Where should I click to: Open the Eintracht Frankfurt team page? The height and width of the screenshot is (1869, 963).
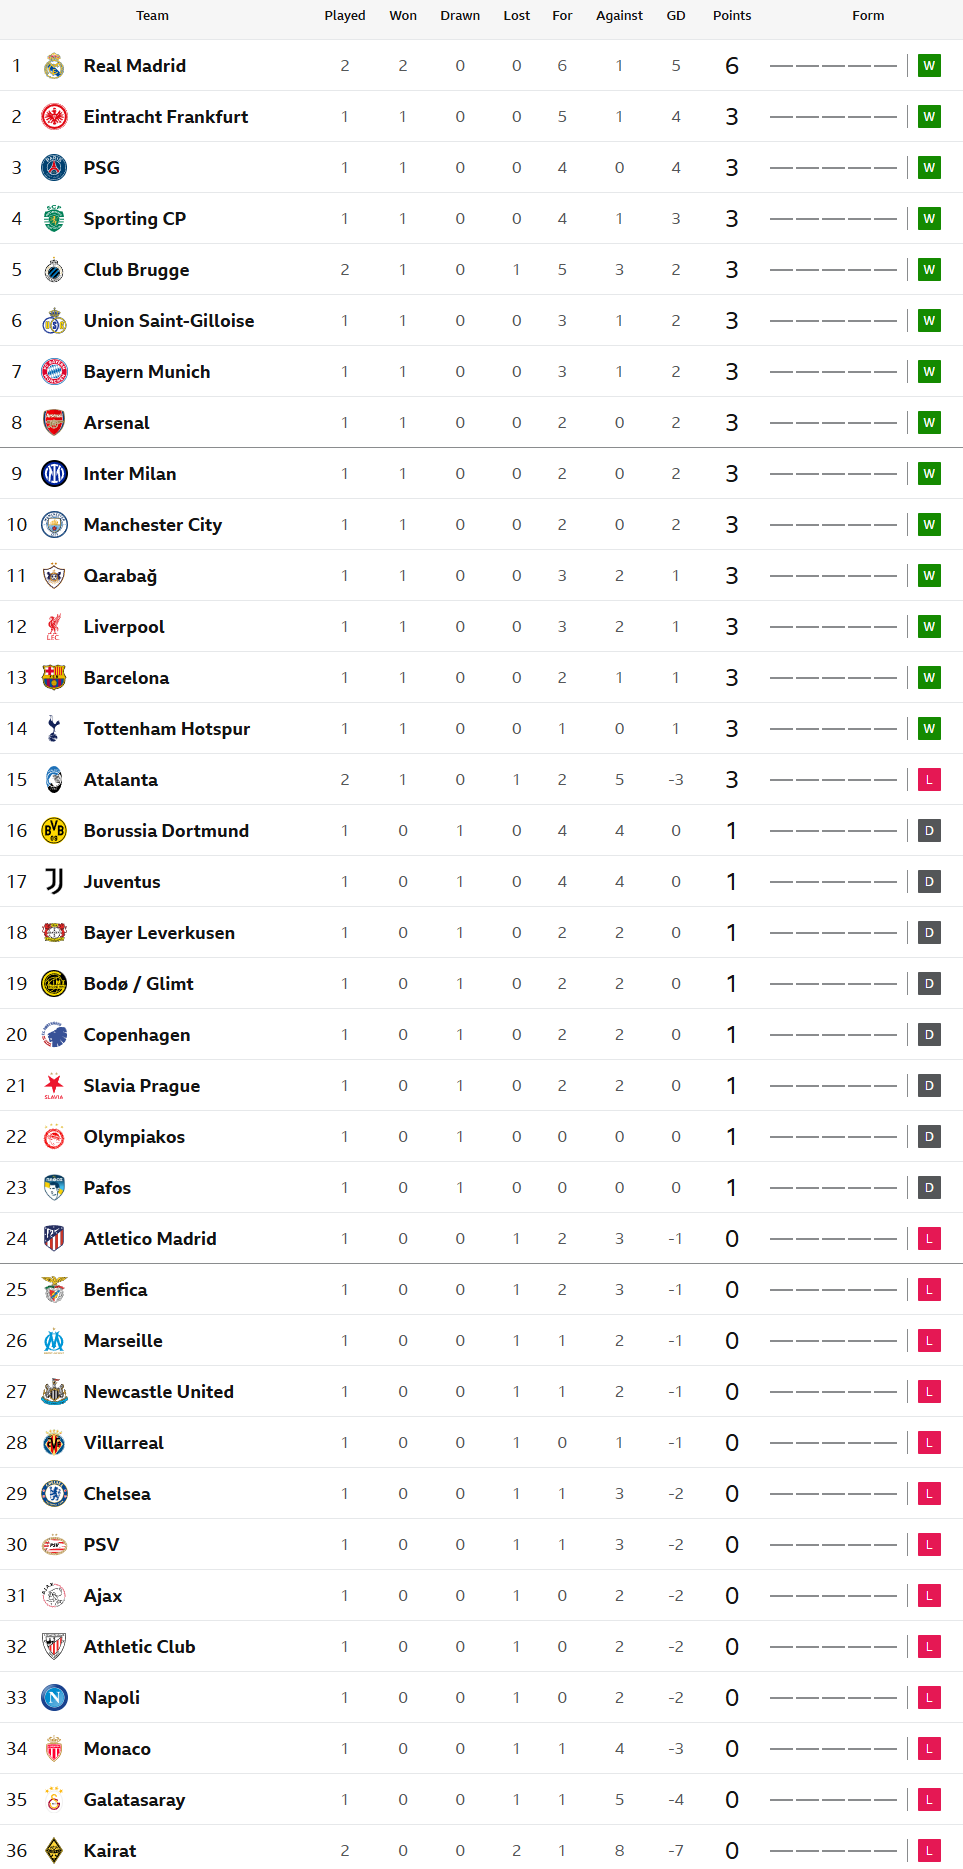(x=166, y=117)
